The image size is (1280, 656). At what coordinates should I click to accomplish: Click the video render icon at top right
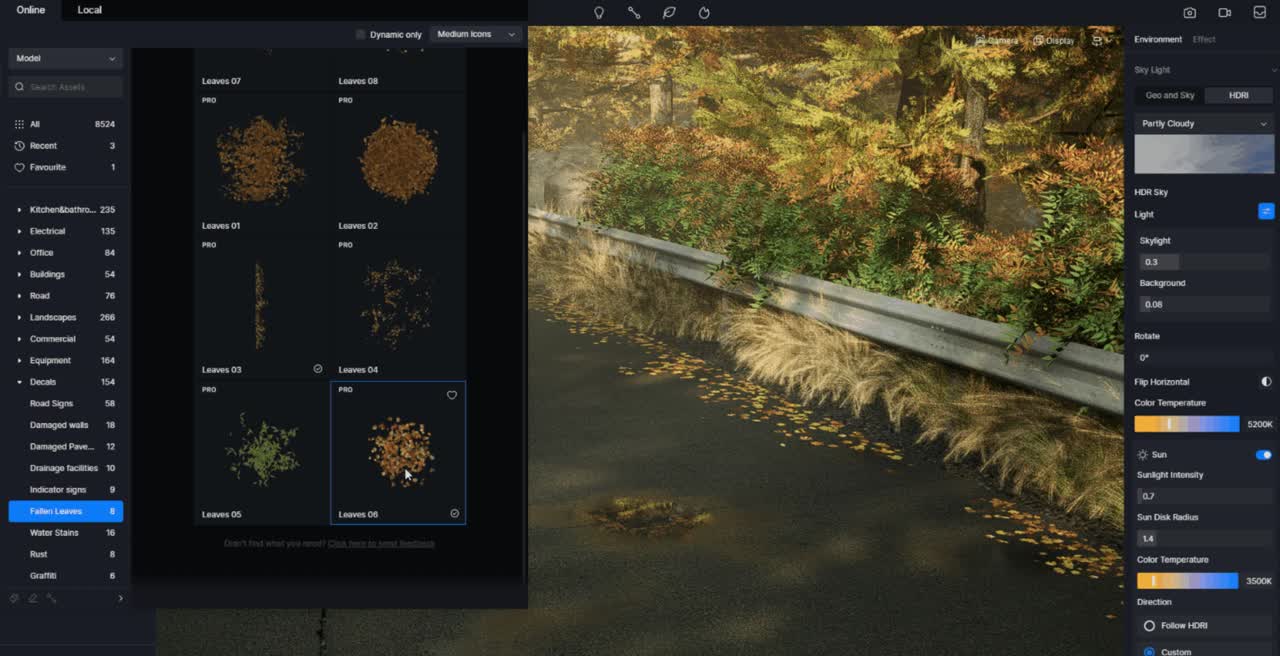[1224, 12]
